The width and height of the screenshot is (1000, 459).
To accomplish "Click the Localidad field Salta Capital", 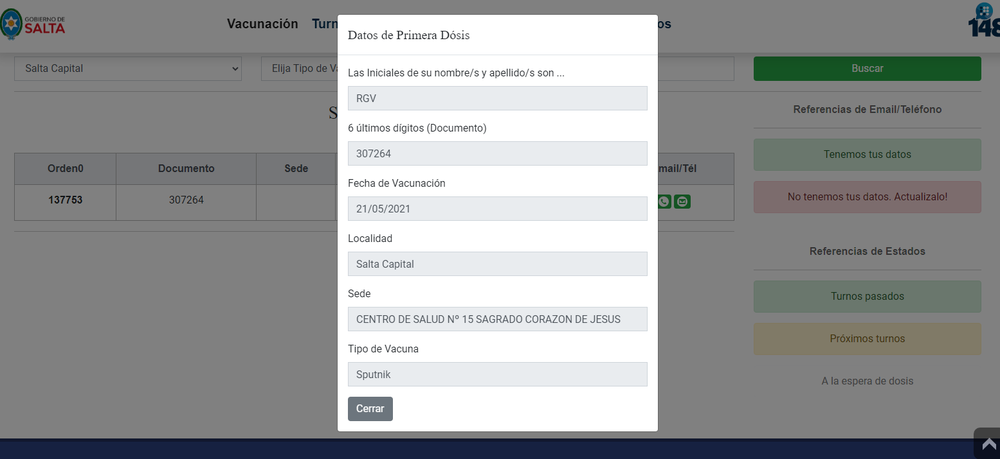I will click(497, 264).
